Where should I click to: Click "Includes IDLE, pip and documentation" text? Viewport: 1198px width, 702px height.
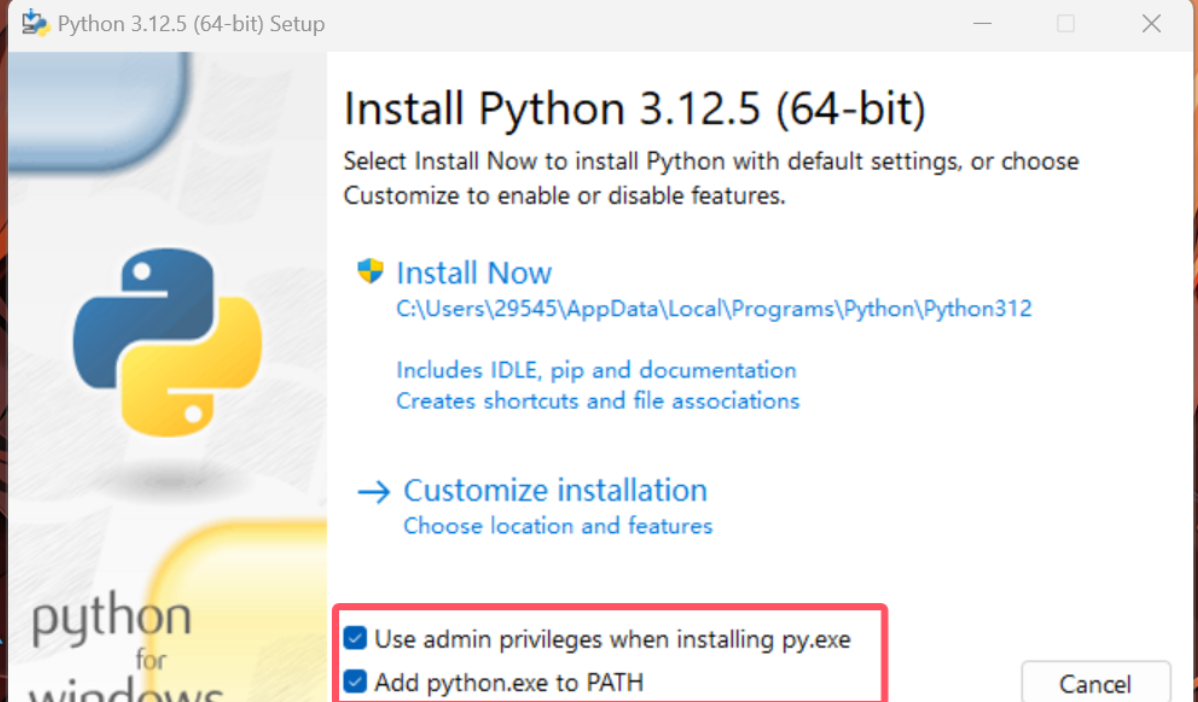click(x=596, y=370)
